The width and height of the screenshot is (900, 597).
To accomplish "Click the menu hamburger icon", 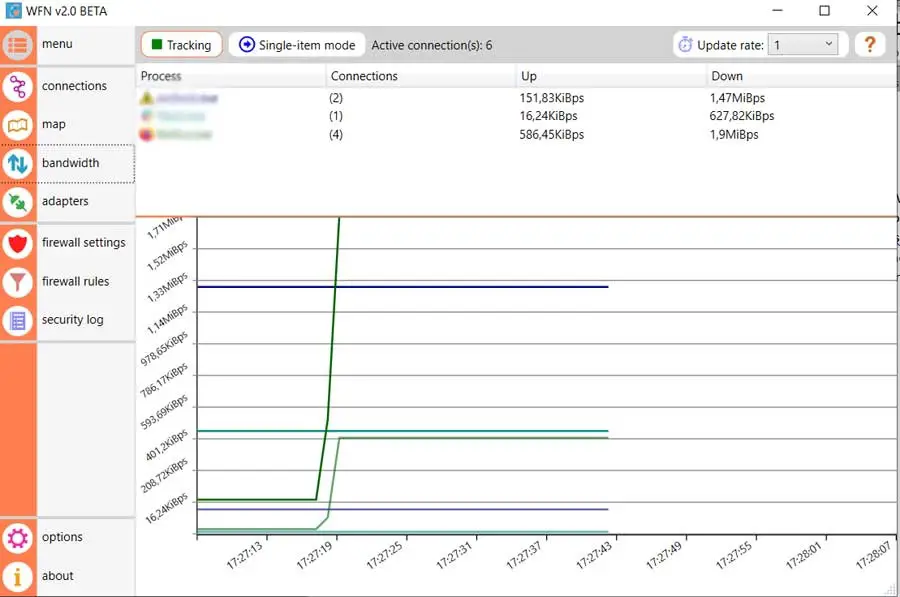I will pyautogui.click(x=17, y=45).
